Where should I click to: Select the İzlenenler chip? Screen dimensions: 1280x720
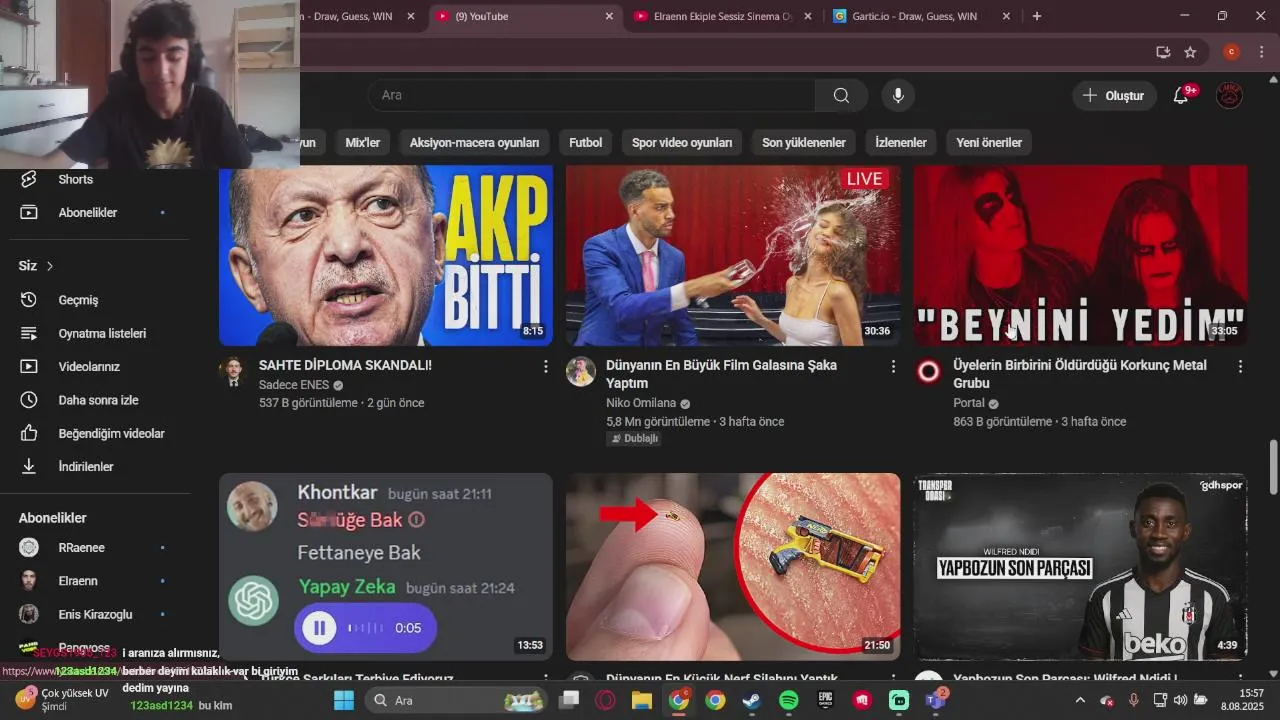pos(900,142)
